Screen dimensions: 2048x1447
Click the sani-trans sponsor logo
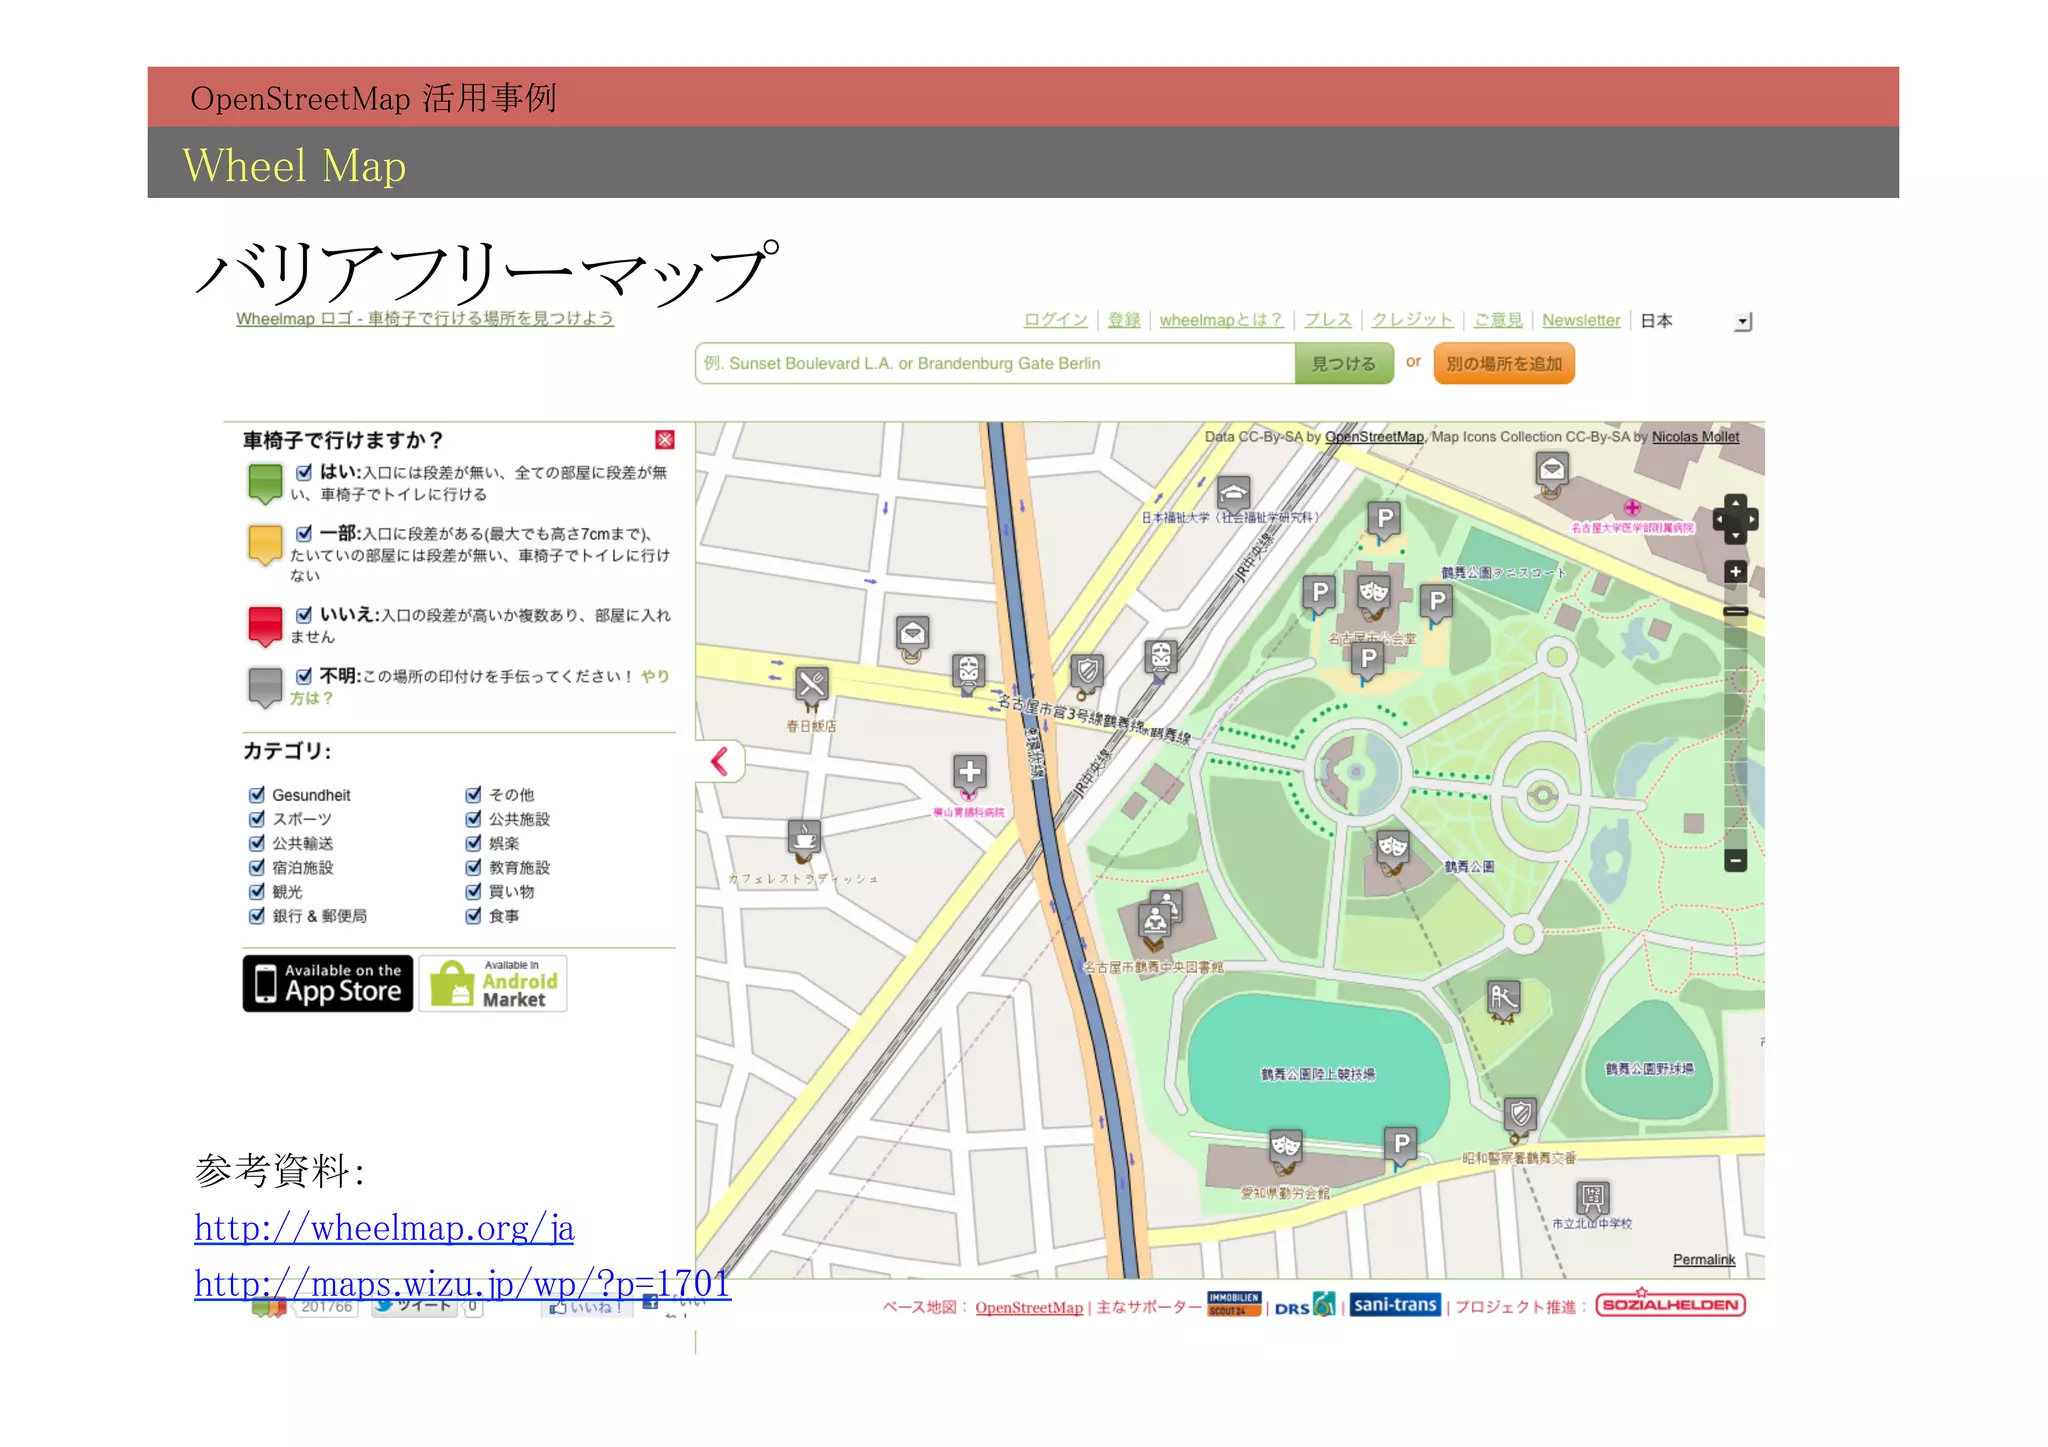(1395, 1305)
